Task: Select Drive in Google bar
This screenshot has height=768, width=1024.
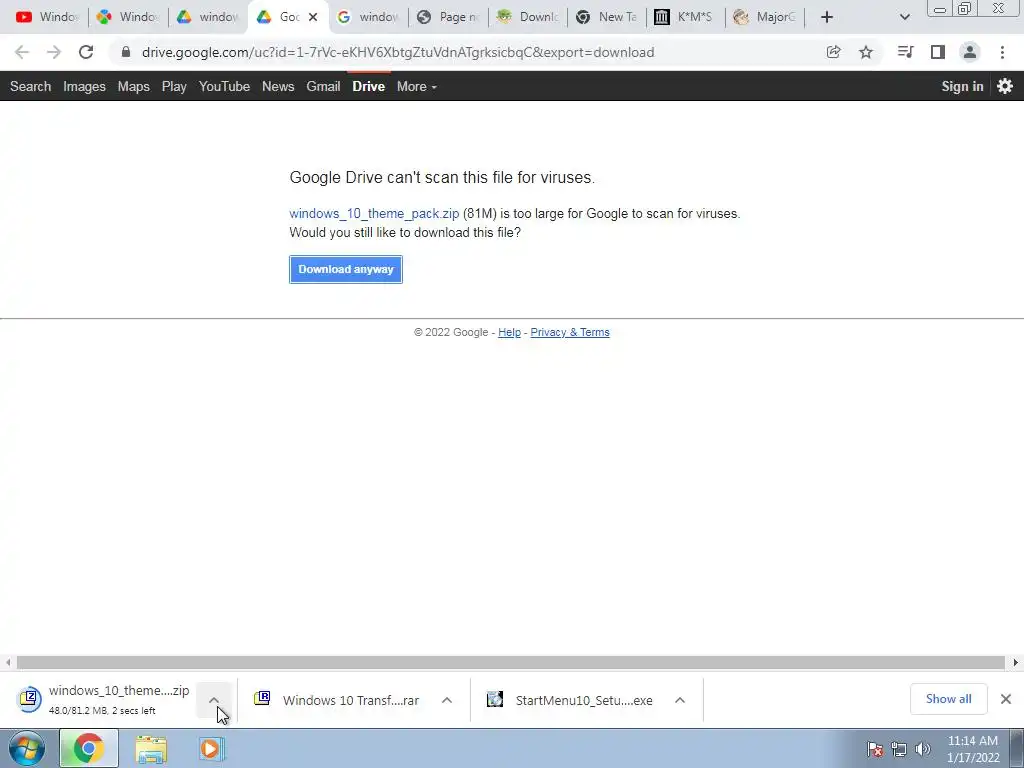Action: 369,86
